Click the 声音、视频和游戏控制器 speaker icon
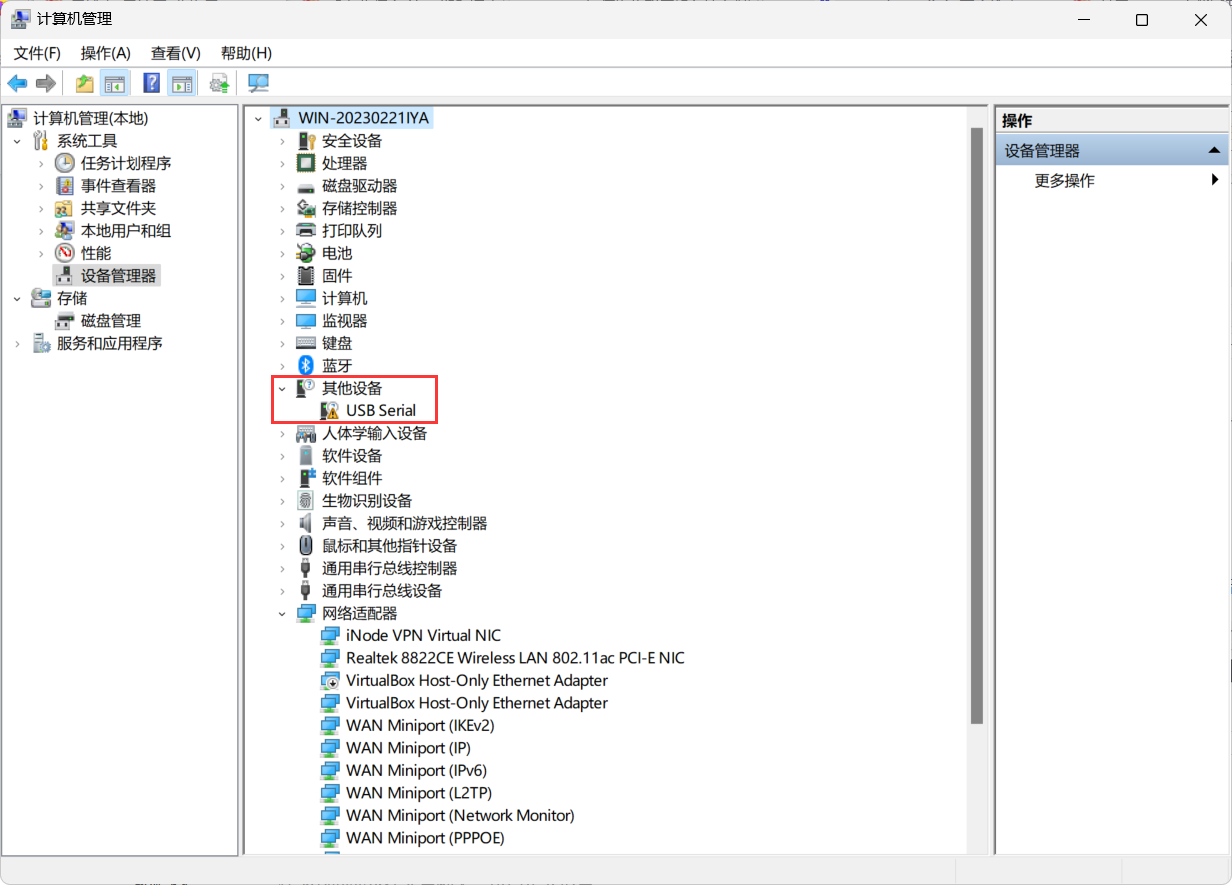The image size is (1232, 885). click(306, 523)
